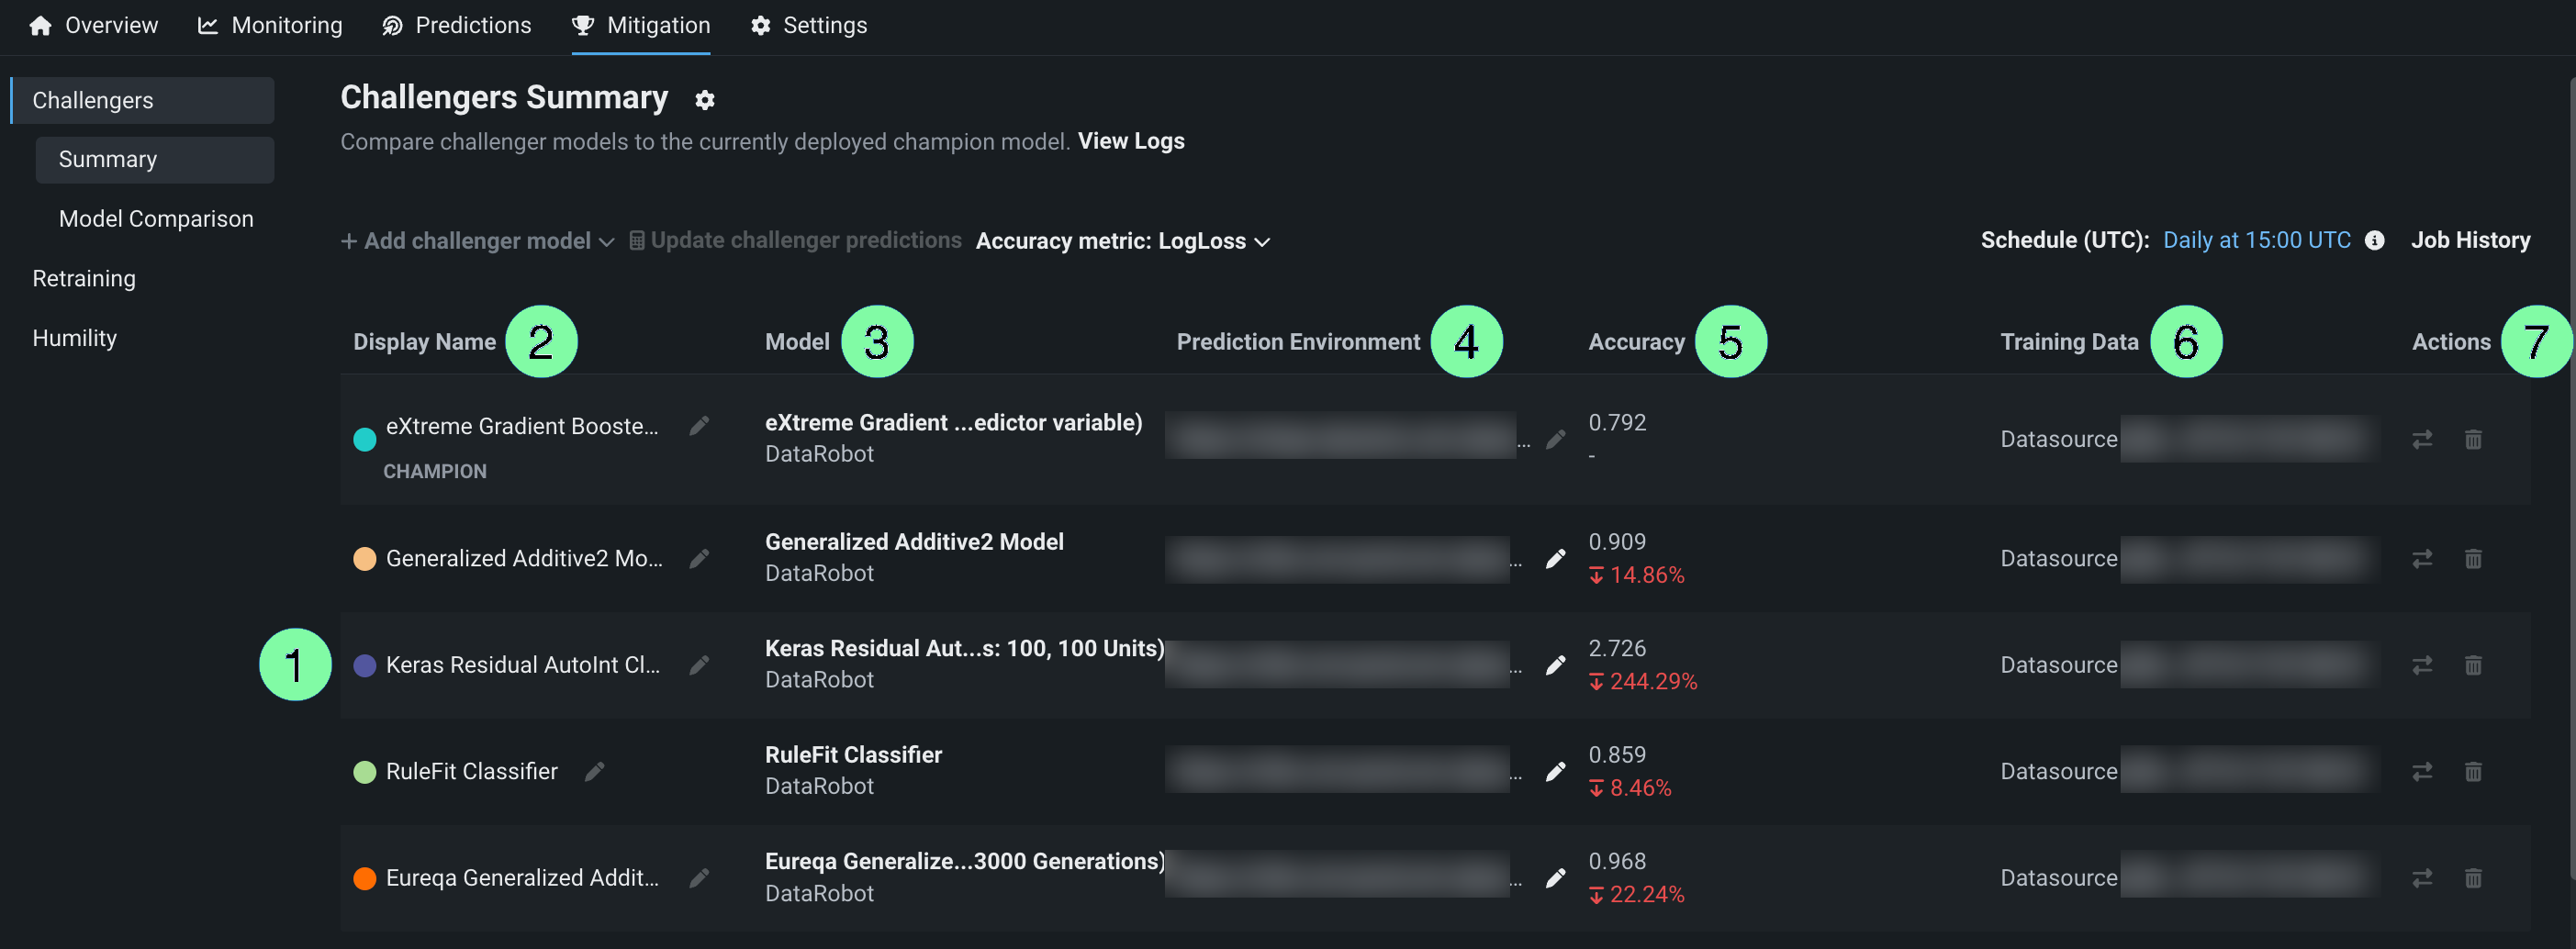Expand the Accuracy metric LogLoss dropdown
Viewport: 2576px width, 949px height.
tap(1122, 241)
